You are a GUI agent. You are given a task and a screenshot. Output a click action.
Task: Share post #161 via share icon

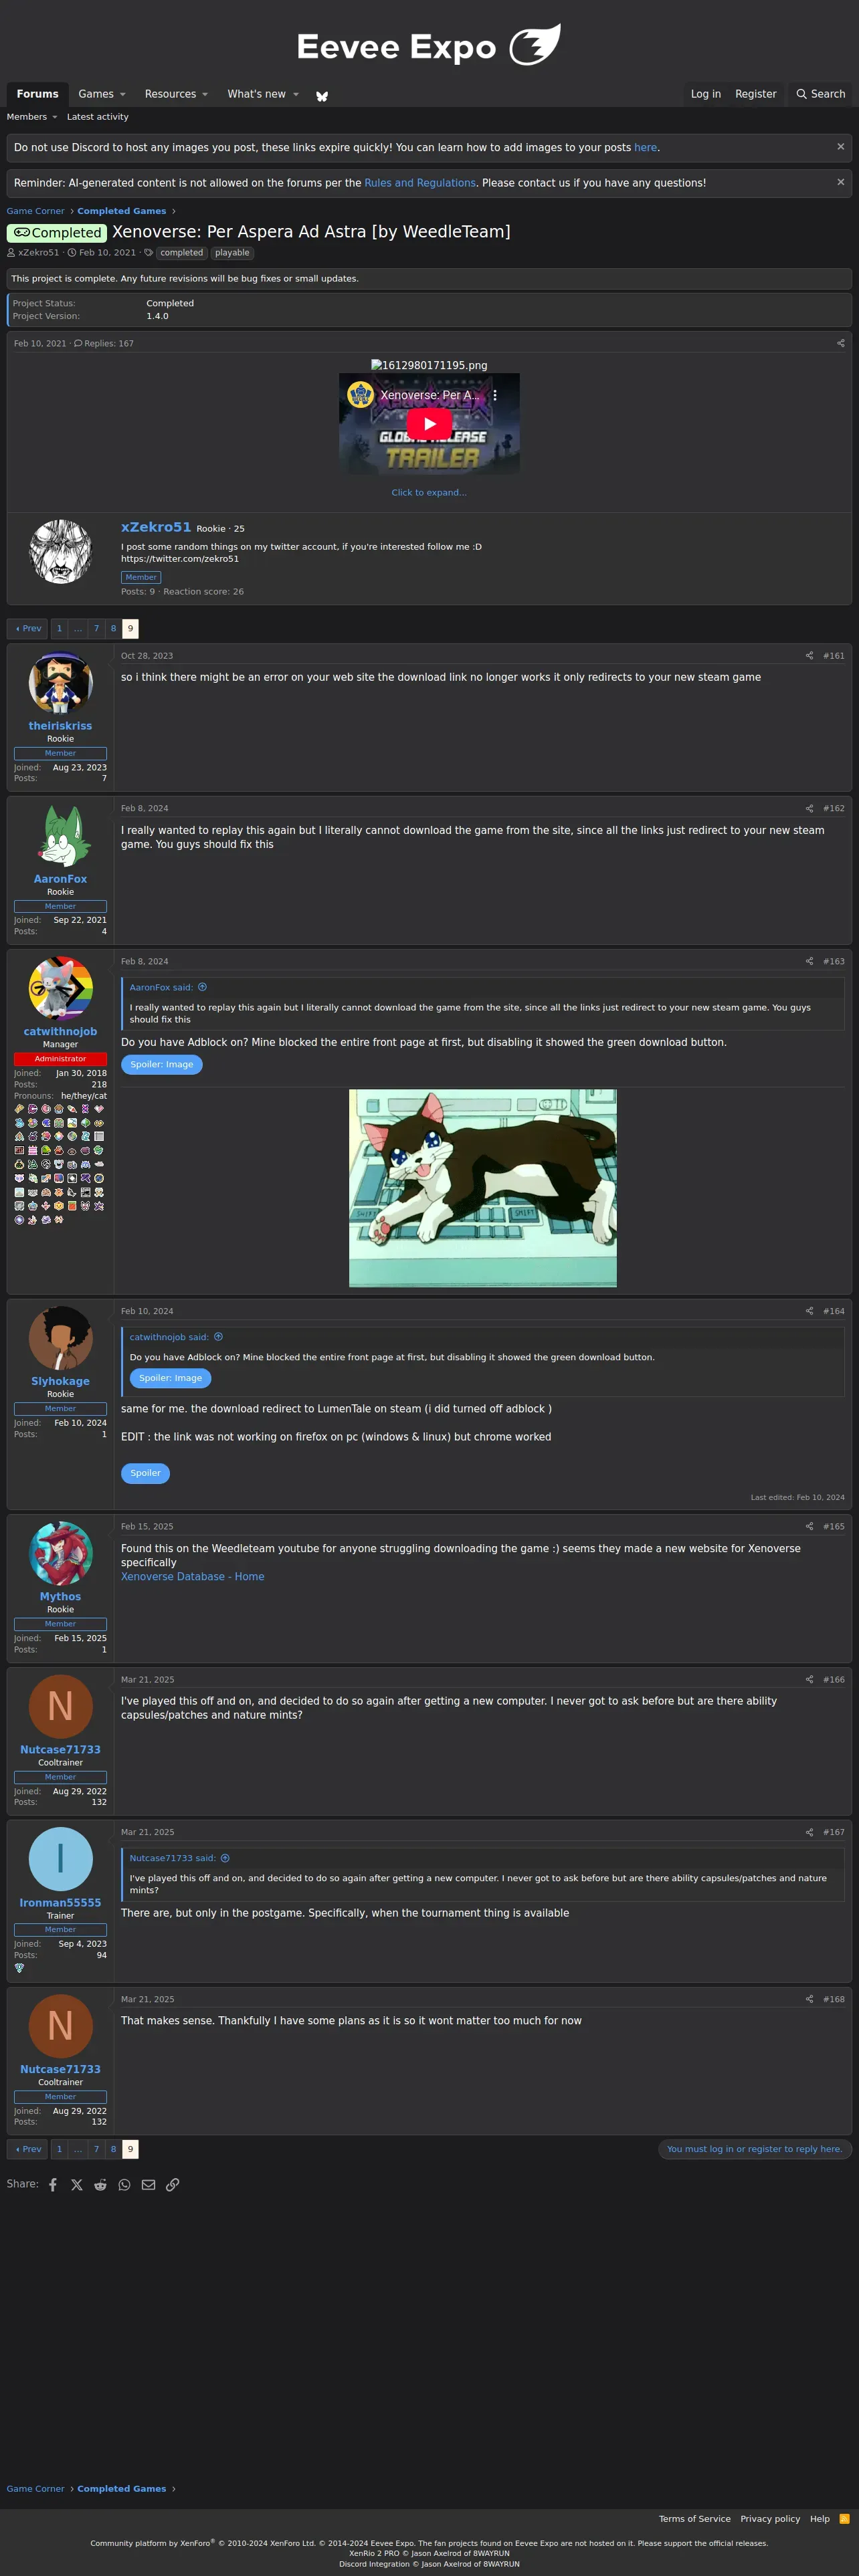coord(809,656)
